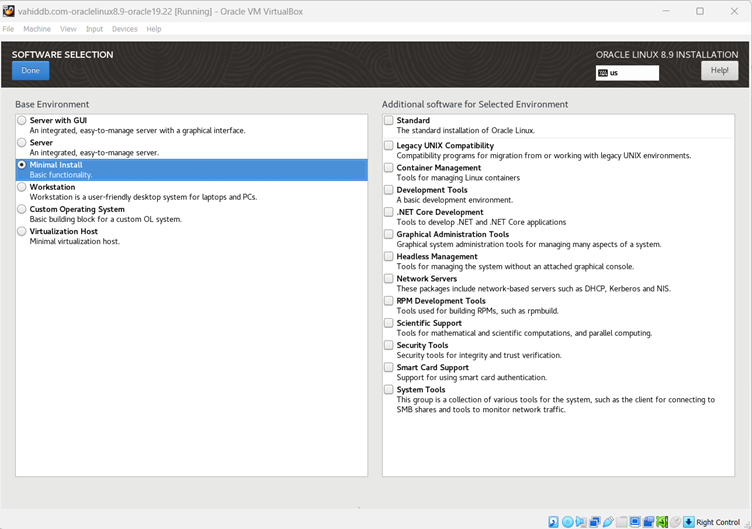Image resolution: width=752 pixels, height=529 pixels.
Task: Click the display monitor status icon
Action: point(635,522)
